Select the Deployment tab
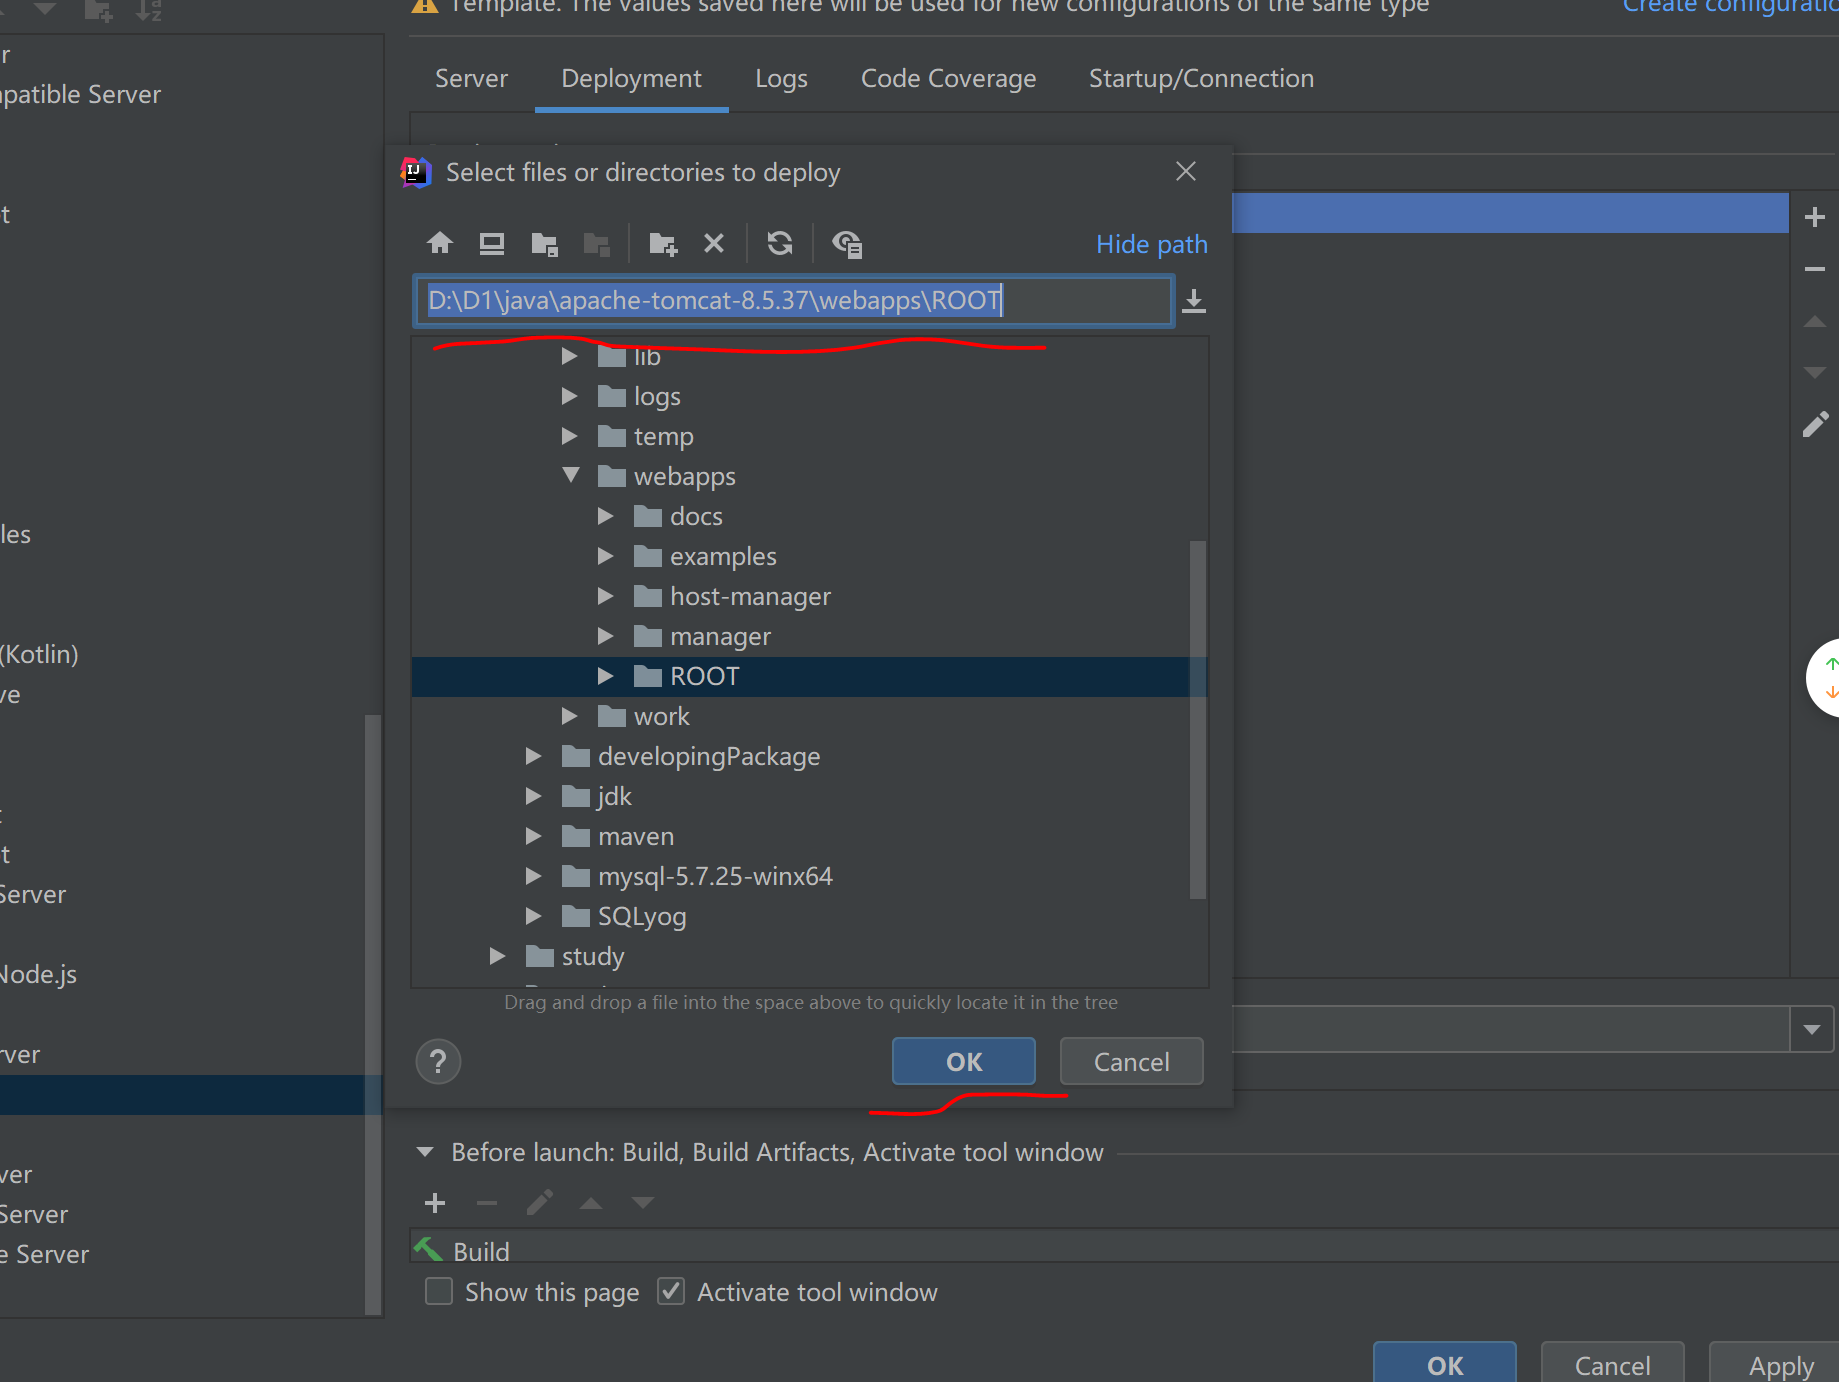The image size is (1839, 1382). (x=631, y=78)
